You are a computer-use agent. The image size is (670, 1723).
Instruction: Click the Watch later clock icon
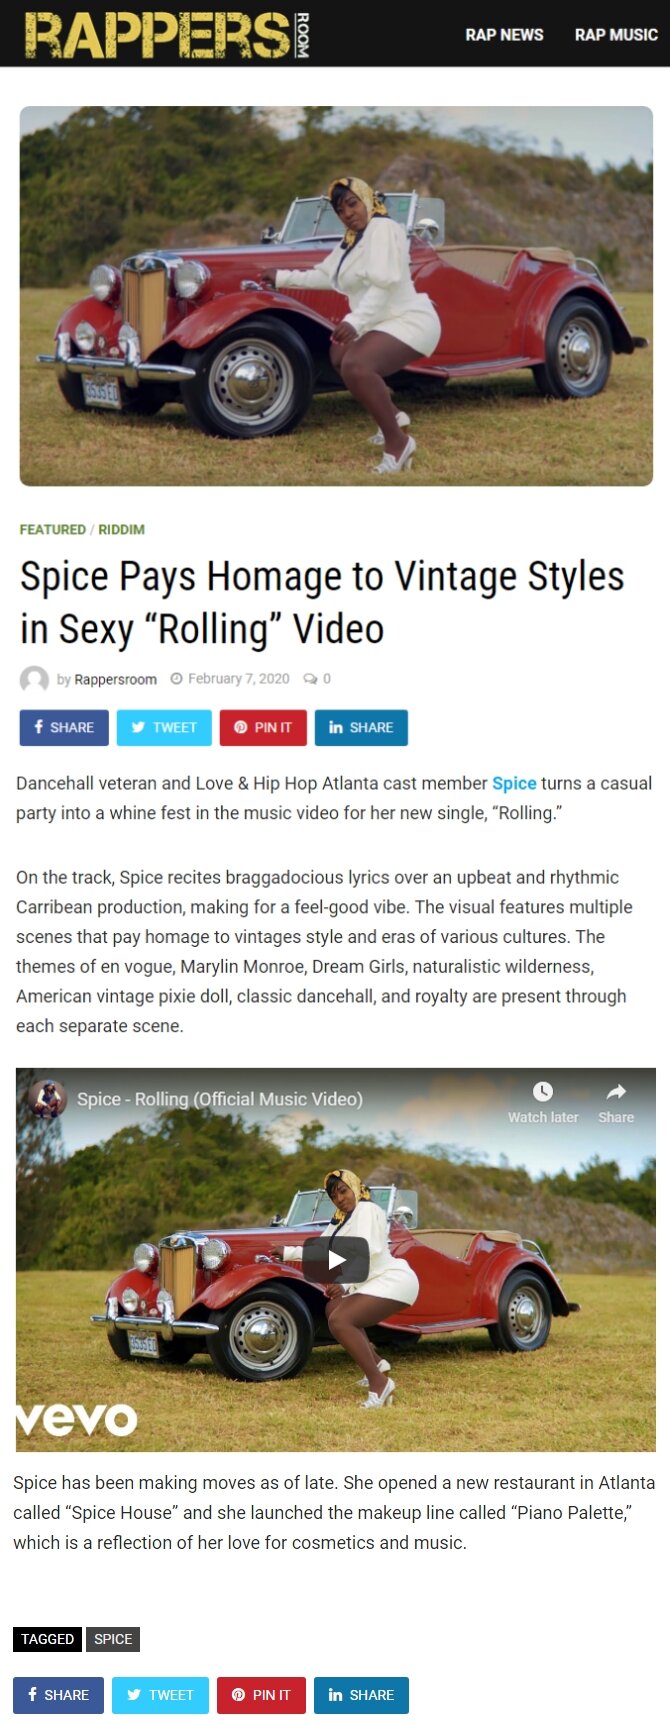pos(543,1091)
